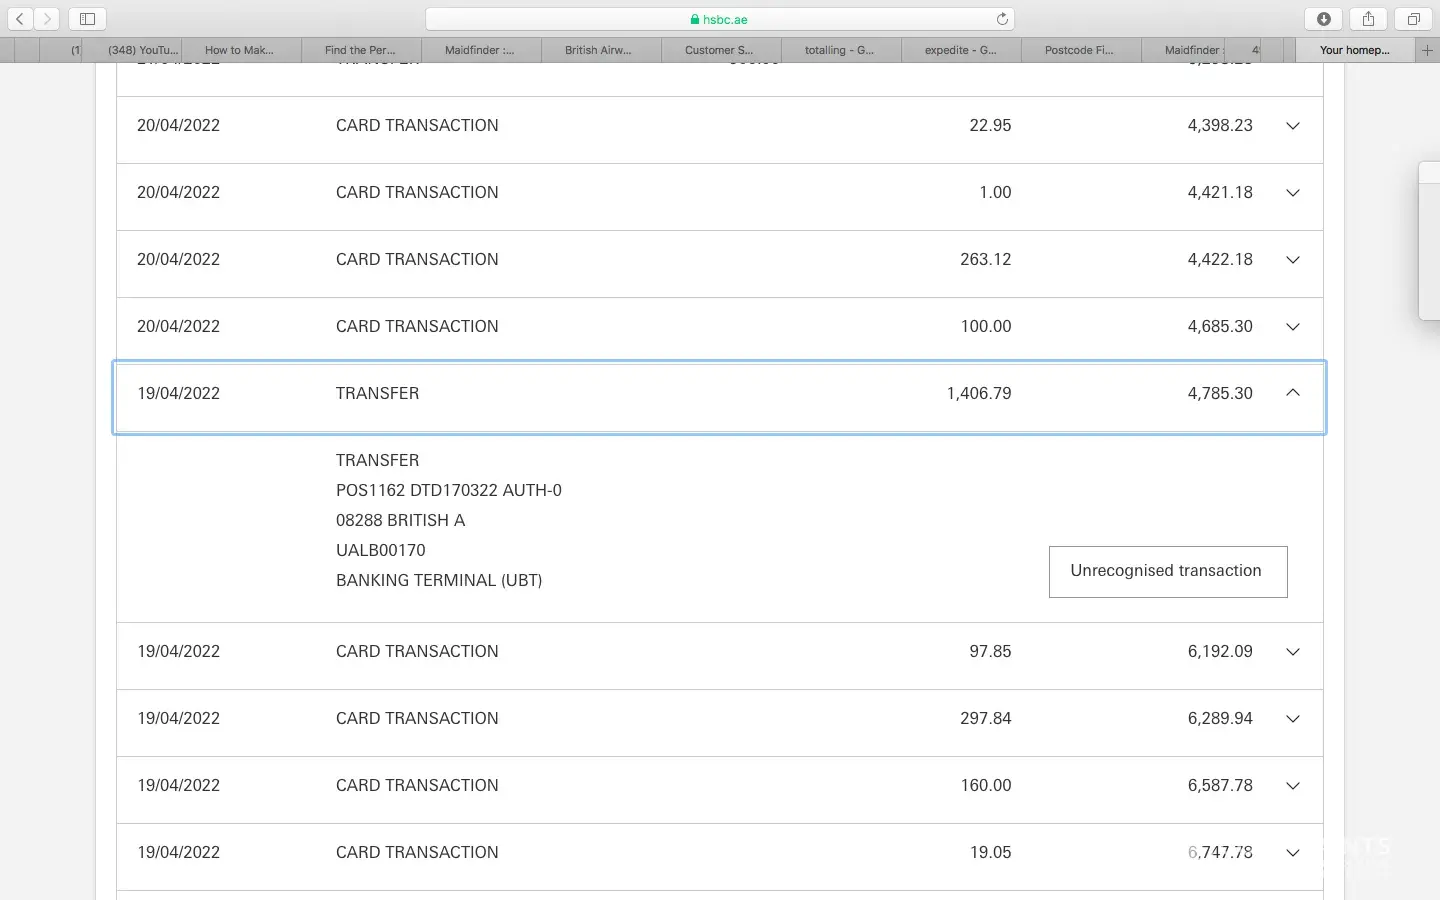Reload the page with refresh icon
This screenshot has width=1440, height=900.
(x=1002, y=19)
